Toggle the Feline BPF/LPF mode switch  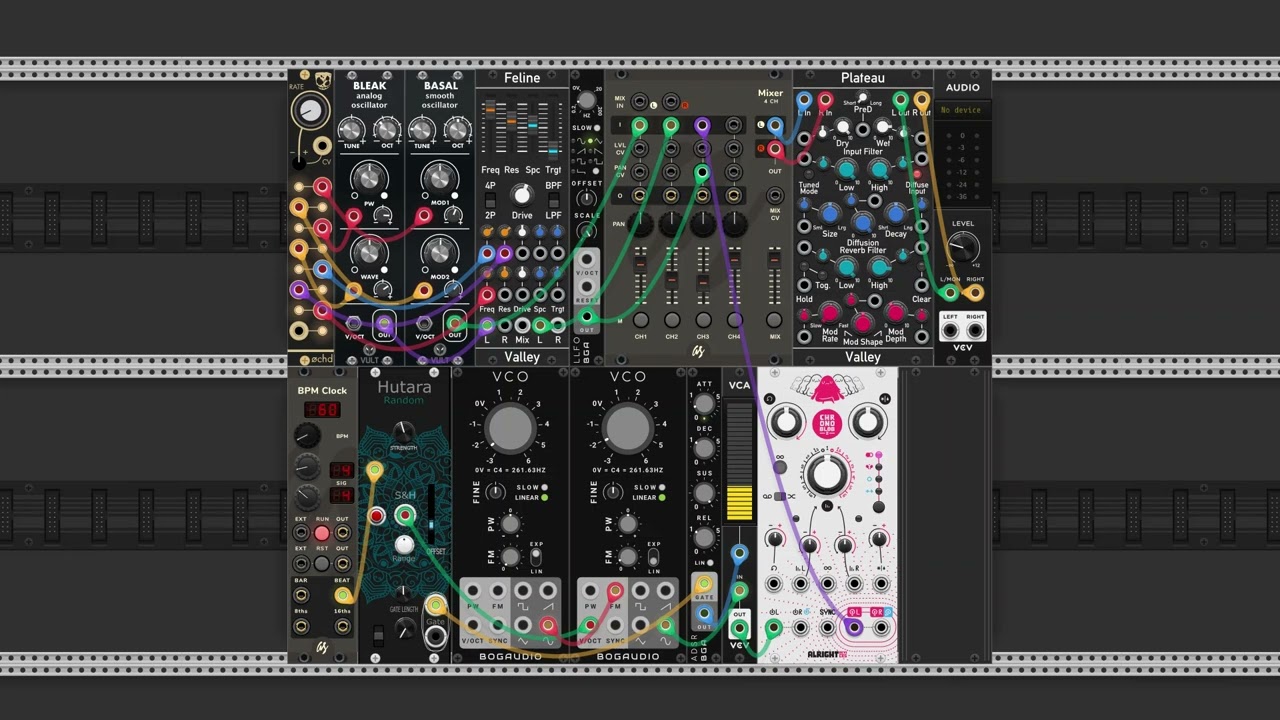[553, 200]
